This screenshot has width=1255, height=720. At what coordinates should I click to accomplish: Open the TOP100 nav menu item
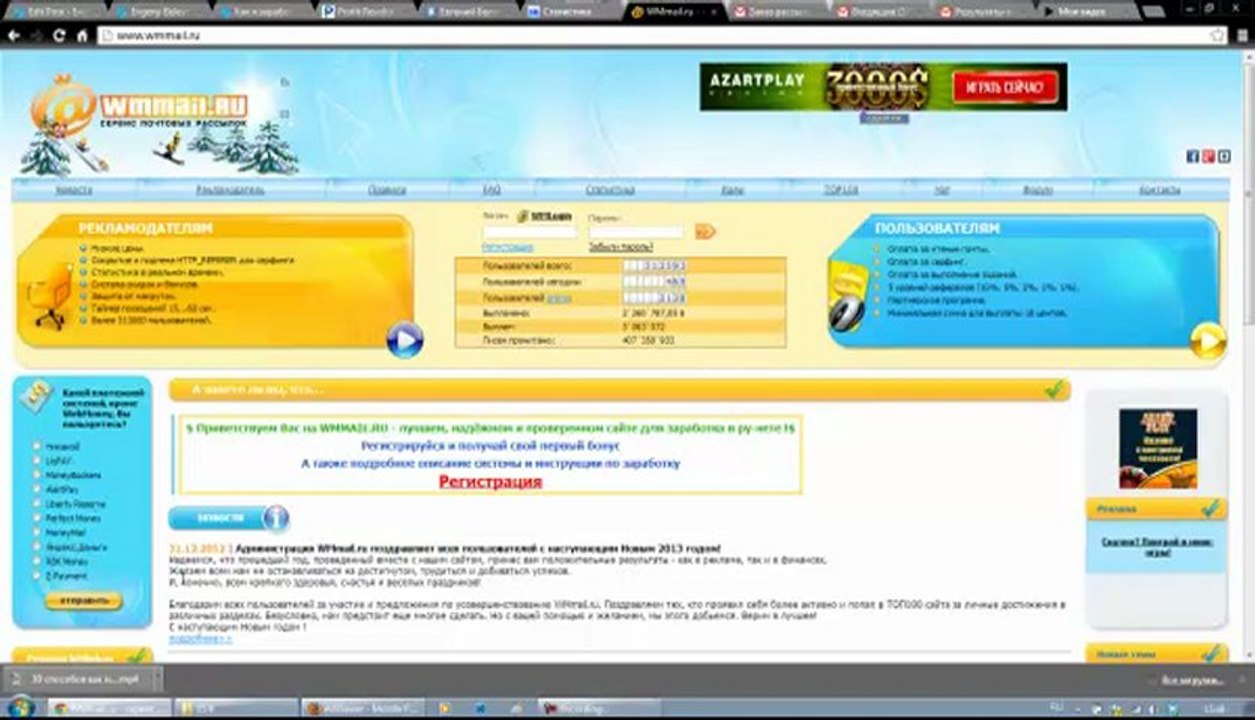point(841,189)
